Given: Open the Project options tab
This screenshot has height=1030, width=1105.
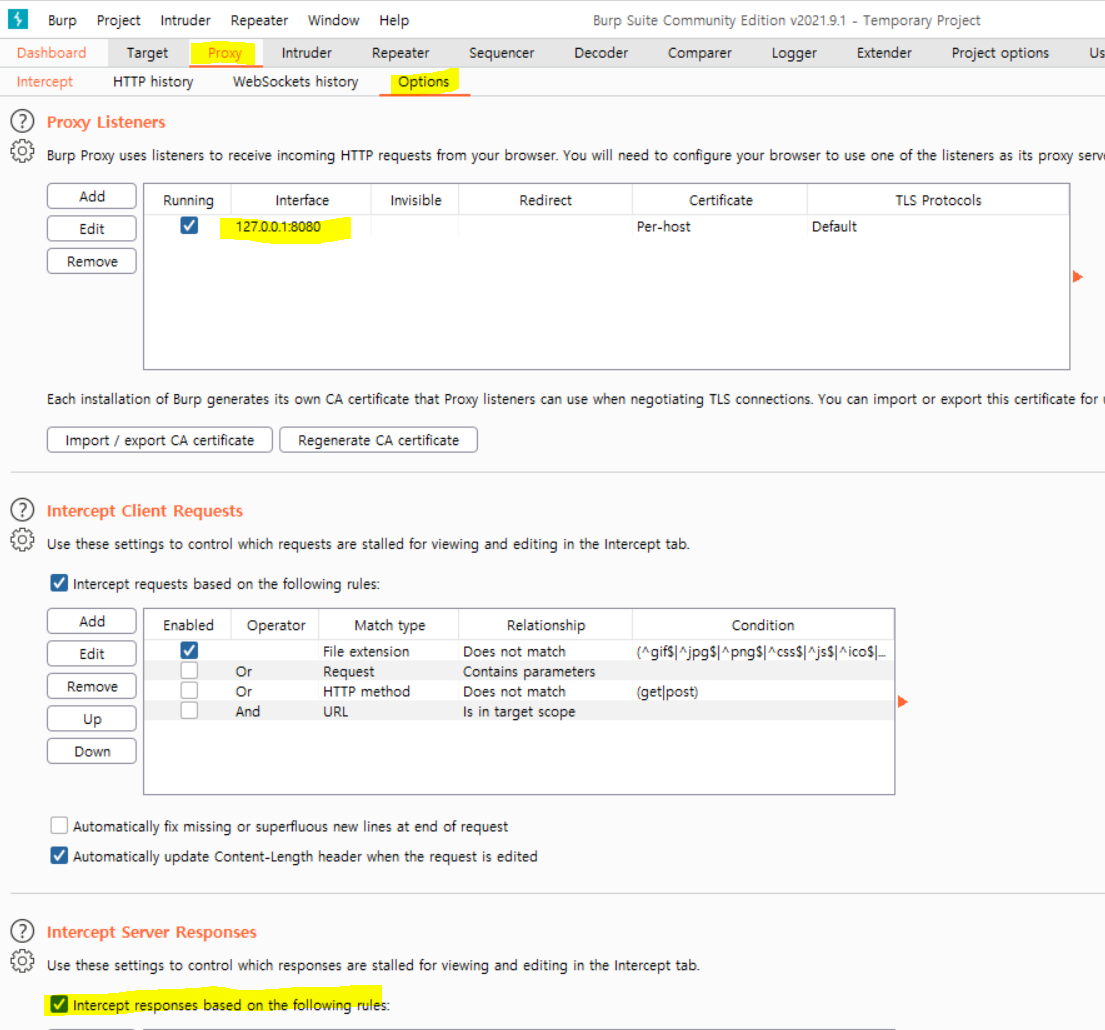Looking at the screenshot, I should (1000, 53).
